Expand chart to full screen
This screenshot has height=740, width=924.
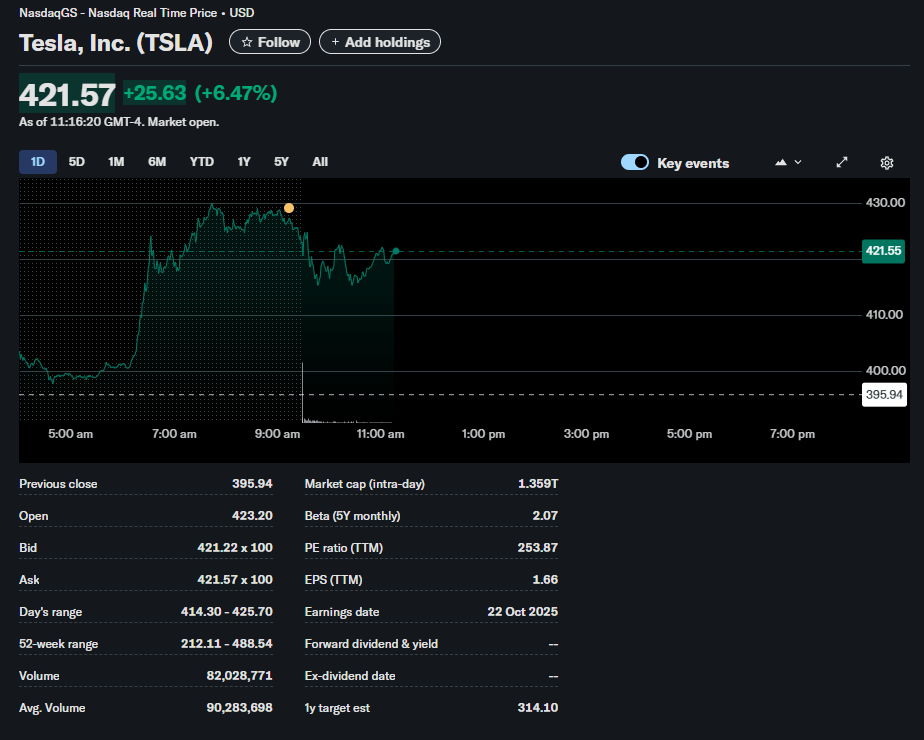tap(842, 163)
